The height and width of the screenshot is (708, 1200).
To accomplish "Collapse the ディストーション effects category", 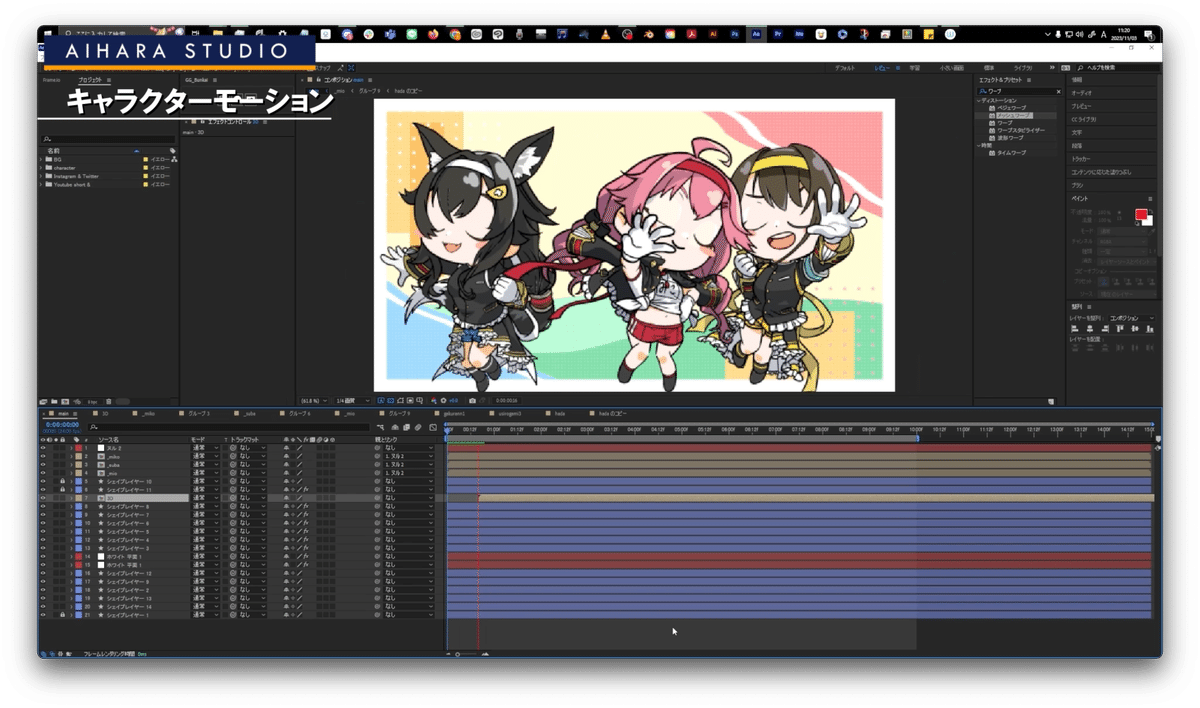I will tap(979, 100).
